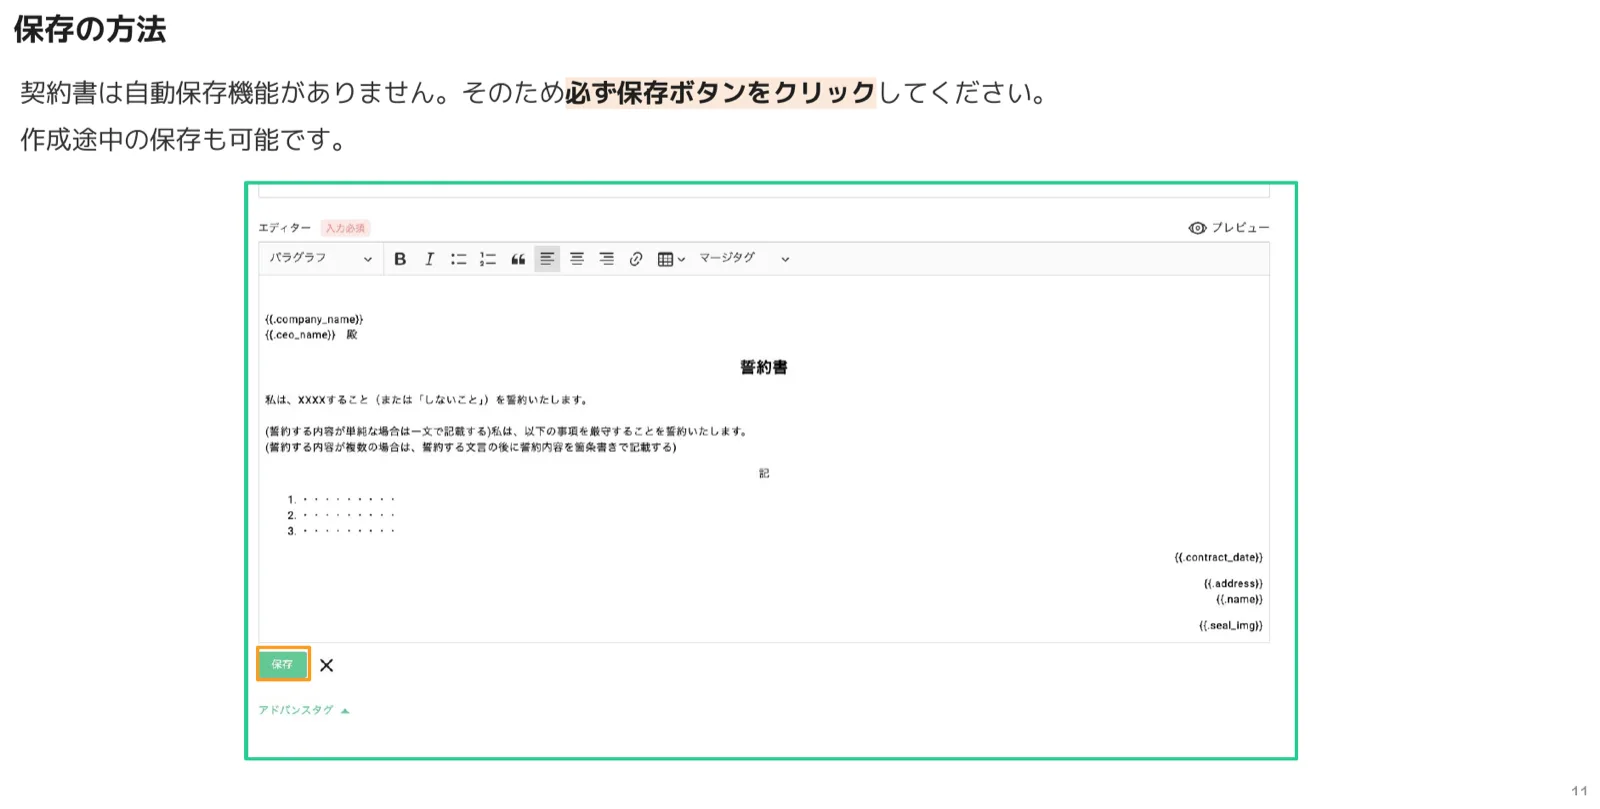
Task: Click the {{.contract_date}} merge tag
Action: point(1218,557)
